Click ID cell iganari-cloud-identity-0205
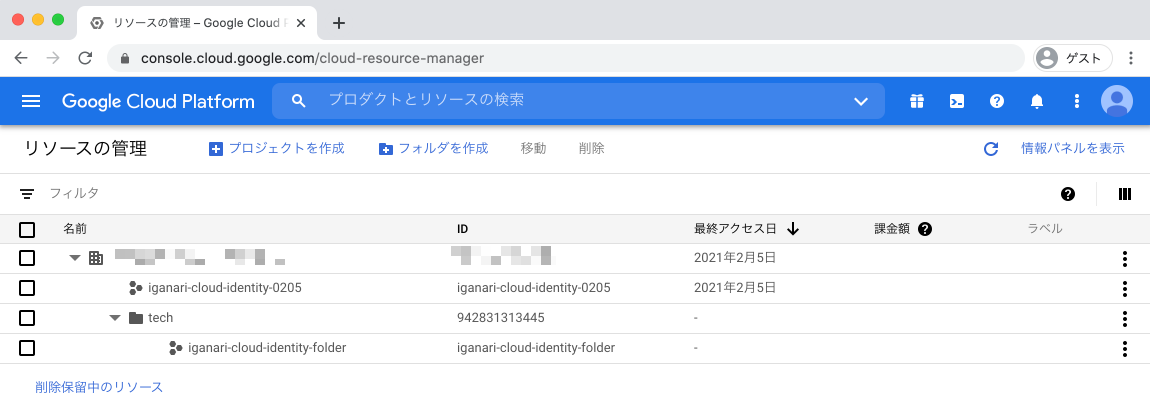Image resolution: width=1150 pixels, height=416 pixels. coord(533,288)
